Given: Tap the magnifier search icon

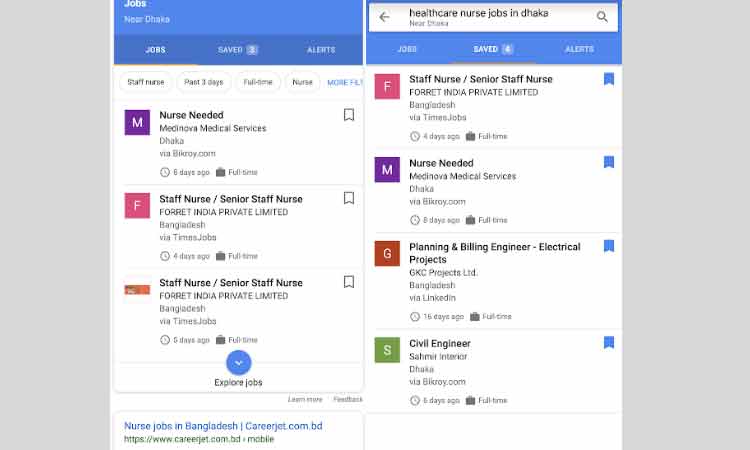Looking at the screenshot, I should [602, 17].
